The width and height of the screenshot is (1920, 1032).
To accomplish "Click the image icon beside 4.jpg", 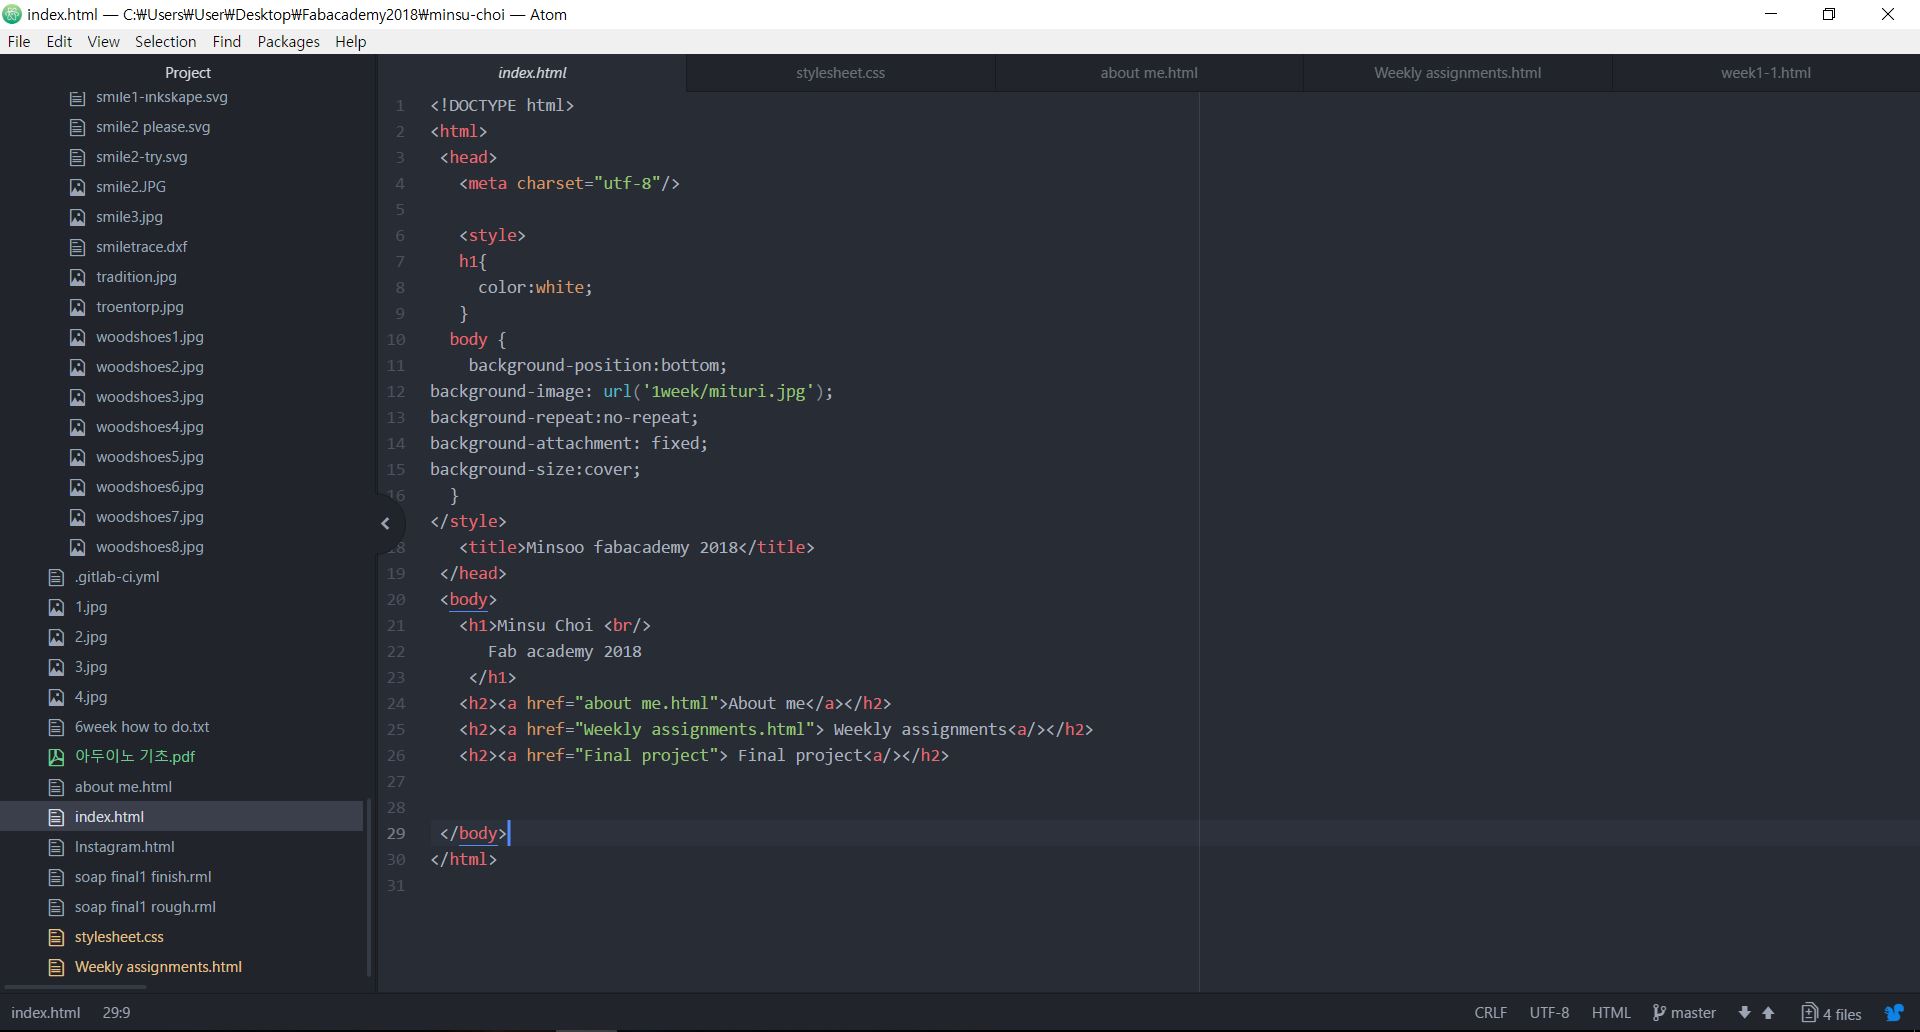I will 56,697.
